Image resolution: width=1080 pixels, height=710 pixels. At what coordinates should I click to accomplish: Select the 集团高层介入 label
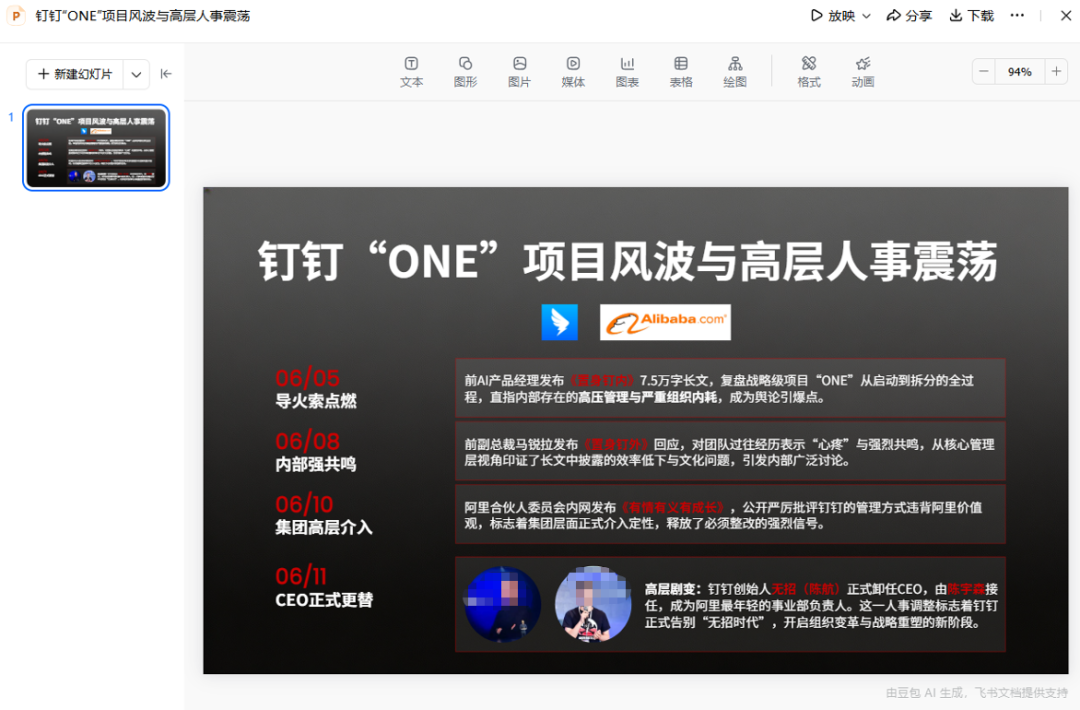tap(324, 528)
